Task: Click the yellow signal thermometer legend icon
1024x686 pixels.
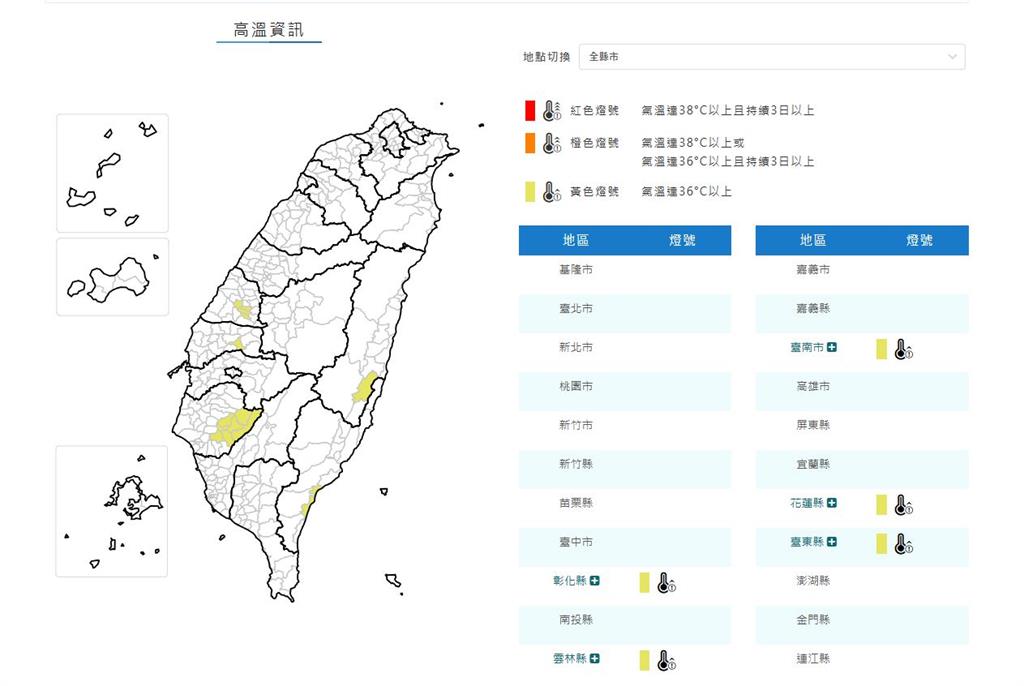Action: point(552,192)
